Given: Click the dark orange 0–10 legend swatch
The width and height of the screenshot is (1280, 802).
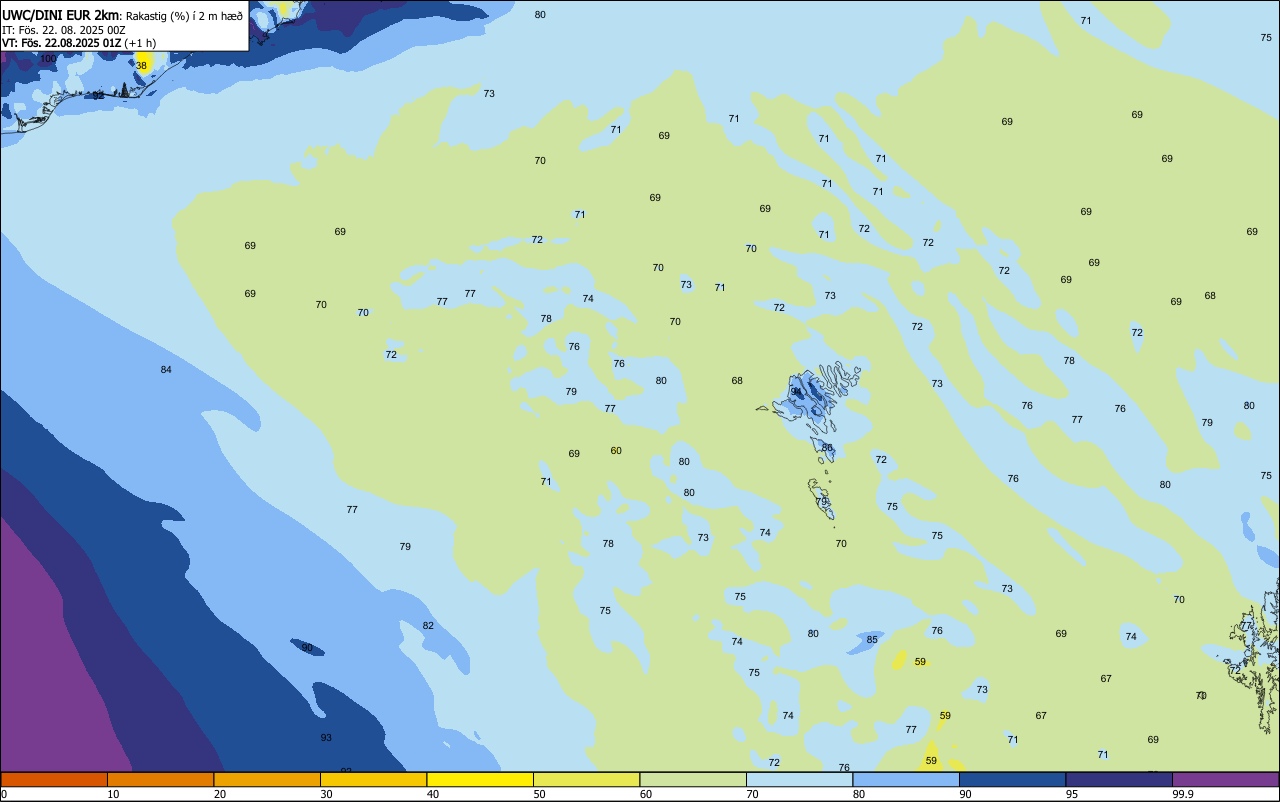Looking at the screenshot, I should click(x=54, y=779).
